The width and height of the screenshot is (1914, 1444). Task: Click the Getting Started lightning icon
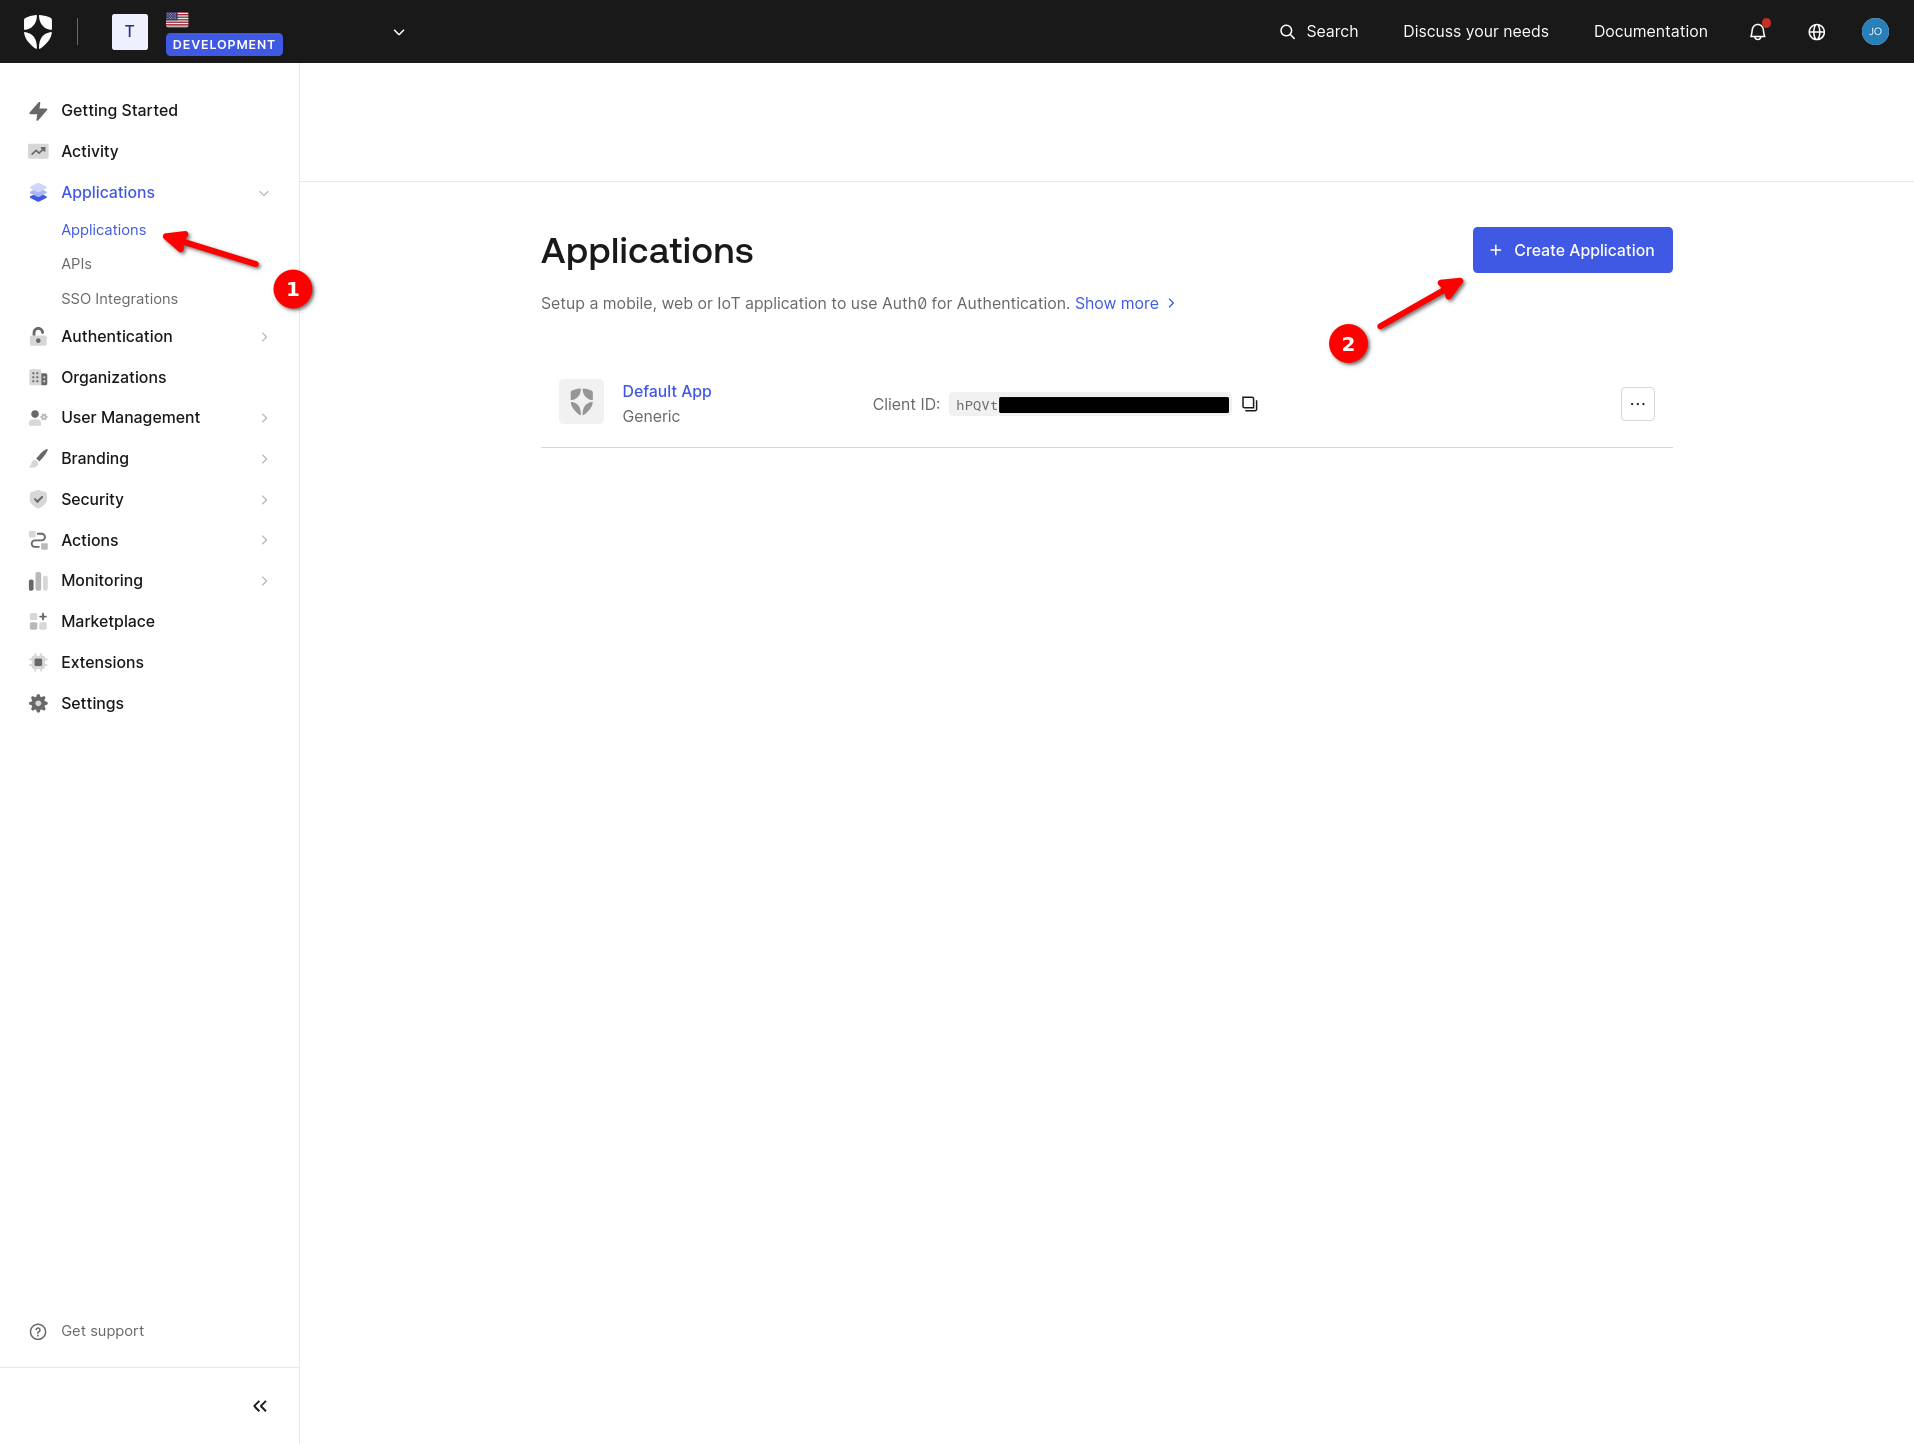38,110
